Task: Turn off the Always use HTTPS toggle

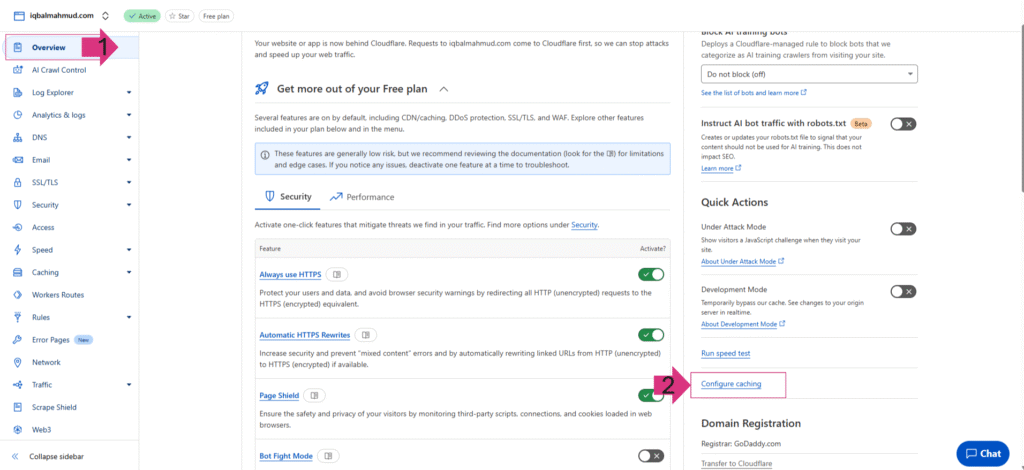Action: (651, 275)
